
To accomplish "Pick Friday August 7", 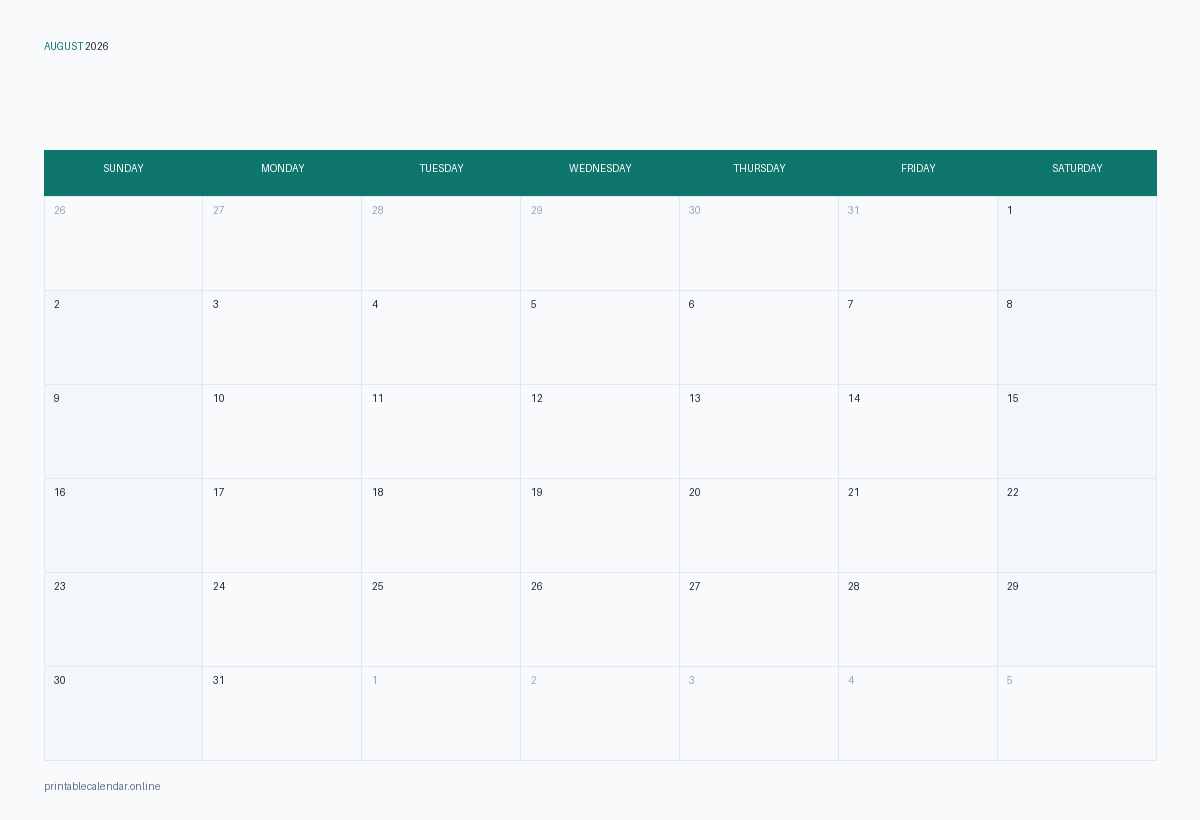I will (x=918, y=337).
